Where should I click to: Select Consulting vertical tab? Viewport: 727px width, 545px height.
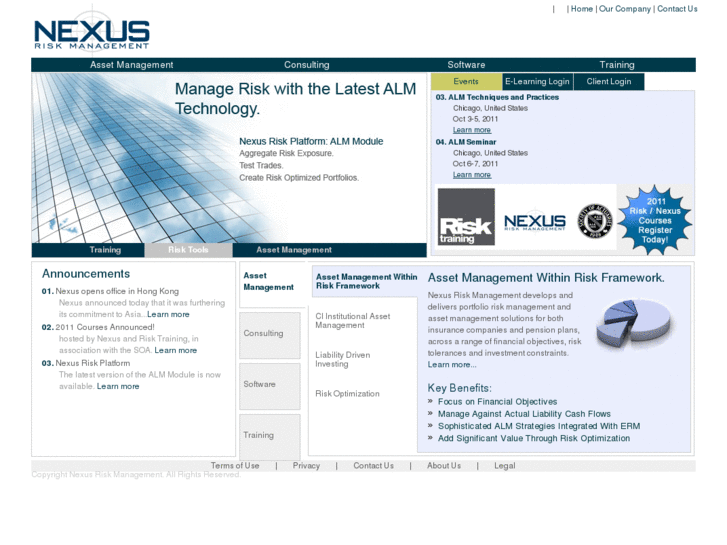point(270,335)
